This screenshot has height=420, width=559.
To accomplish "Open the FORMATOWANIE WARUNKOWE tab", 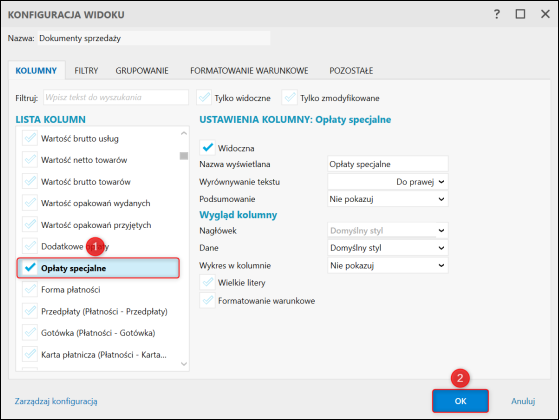I will tap(249, 71).
